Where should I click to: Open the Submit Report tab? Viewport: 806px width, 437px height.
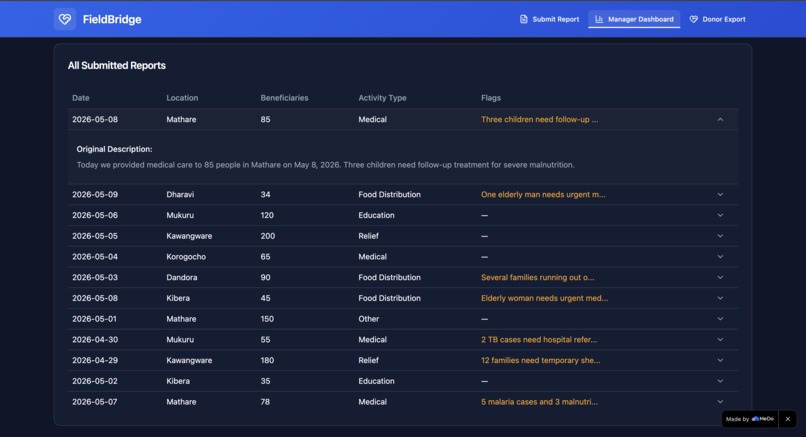549,19
